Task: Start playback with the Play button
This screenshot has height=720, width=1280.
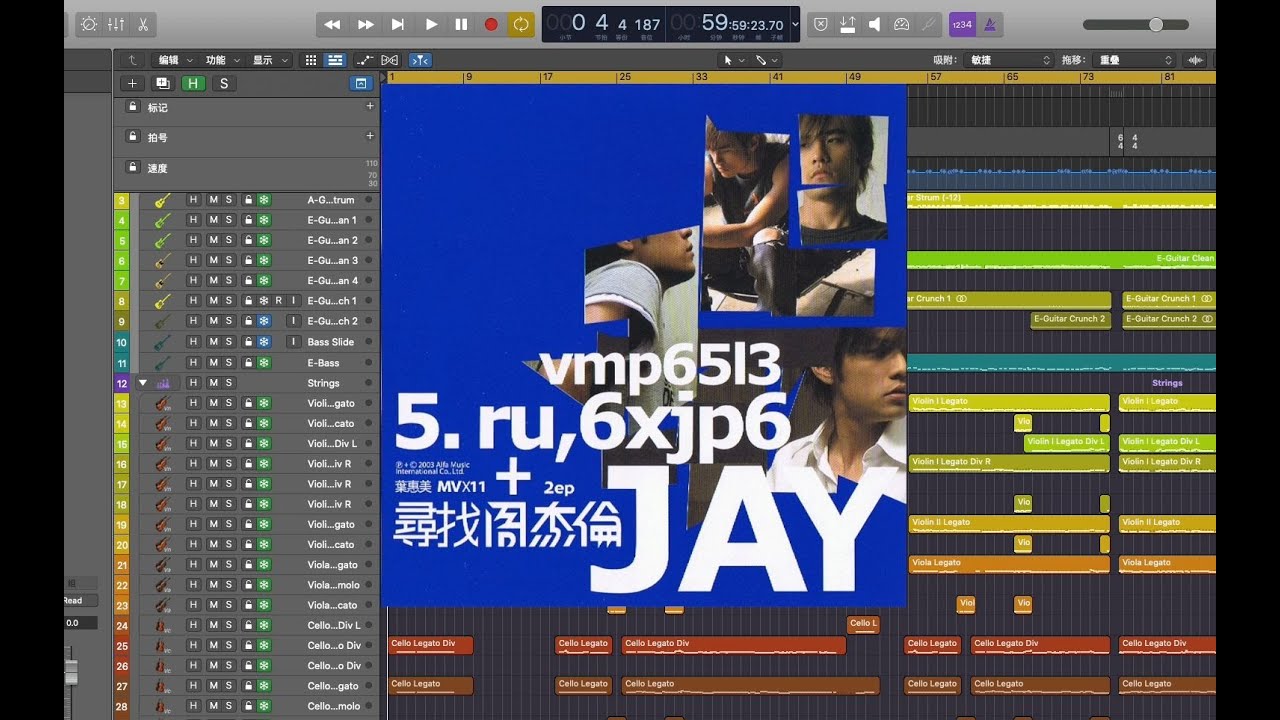Action: pos(431,24)
